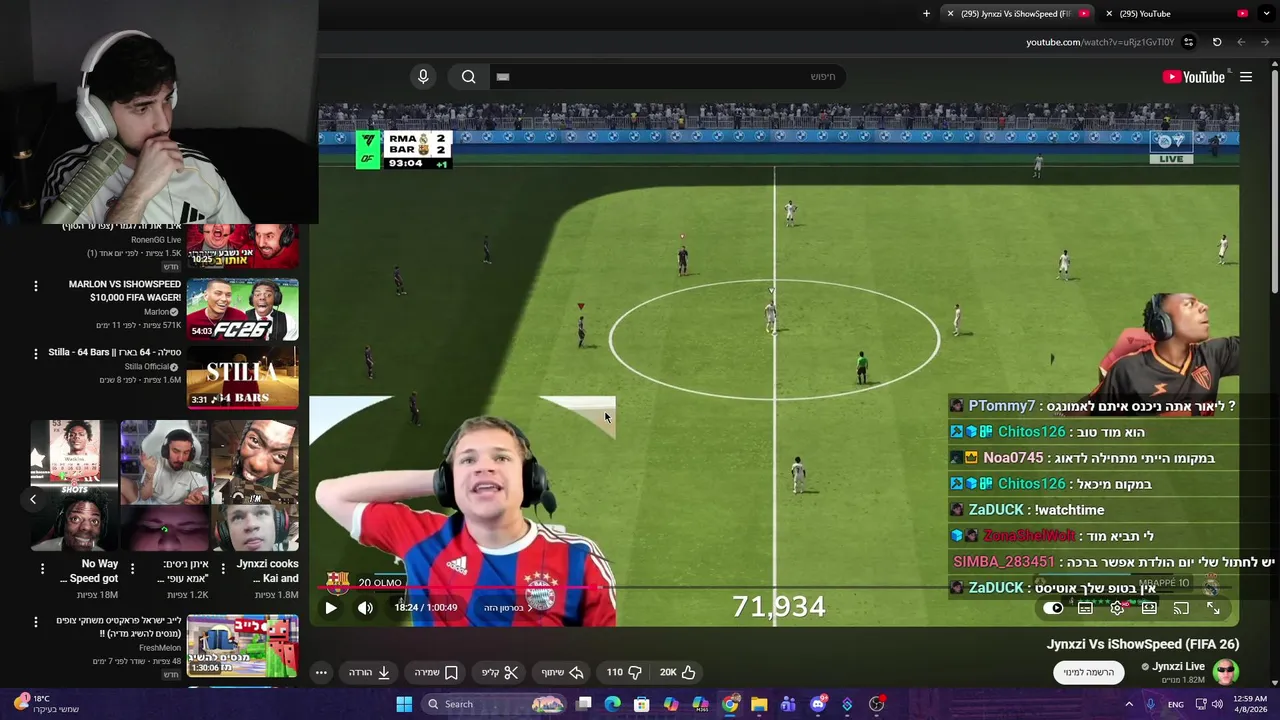Open the Jynxzi Live channel name link

(x=1178, y=666)
